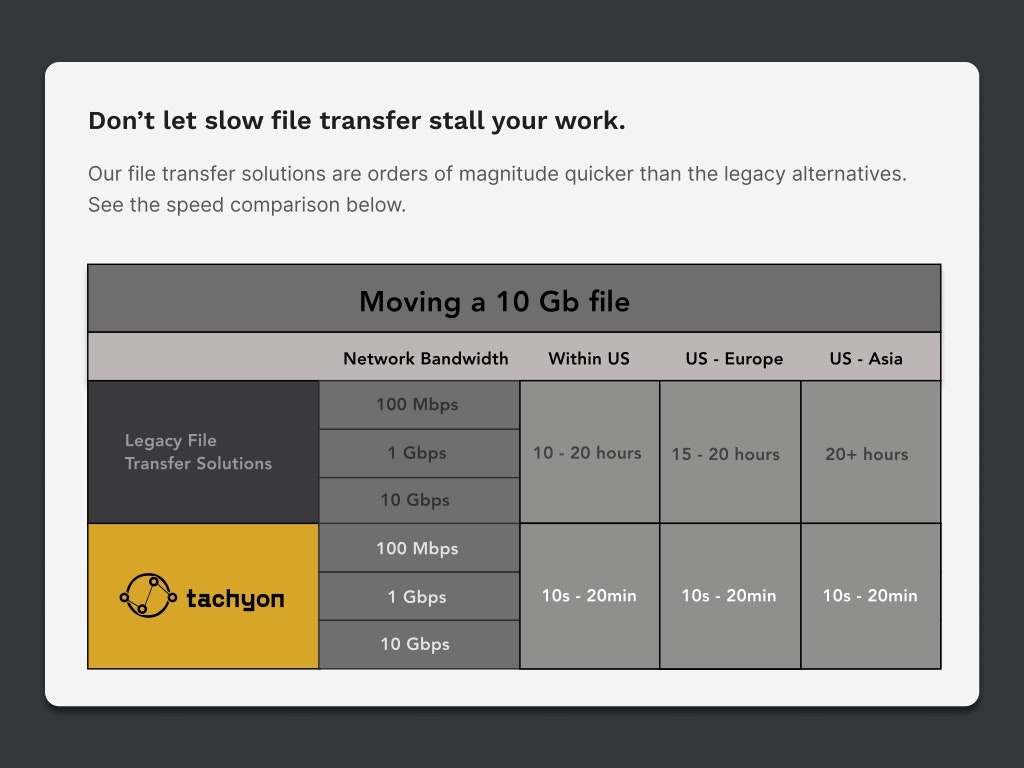Click the tachyon wordmark text
The width and height of the screenshot is (1024, 768).
(235, 599)
